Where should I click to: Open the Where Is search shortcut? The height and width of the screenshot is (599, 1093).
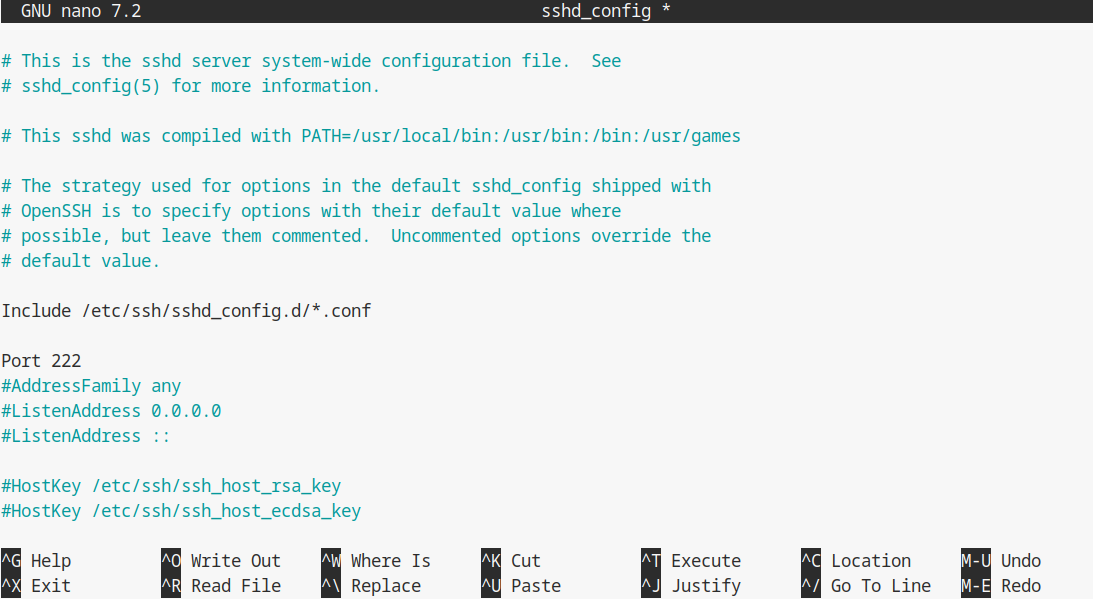click(390, 561)
